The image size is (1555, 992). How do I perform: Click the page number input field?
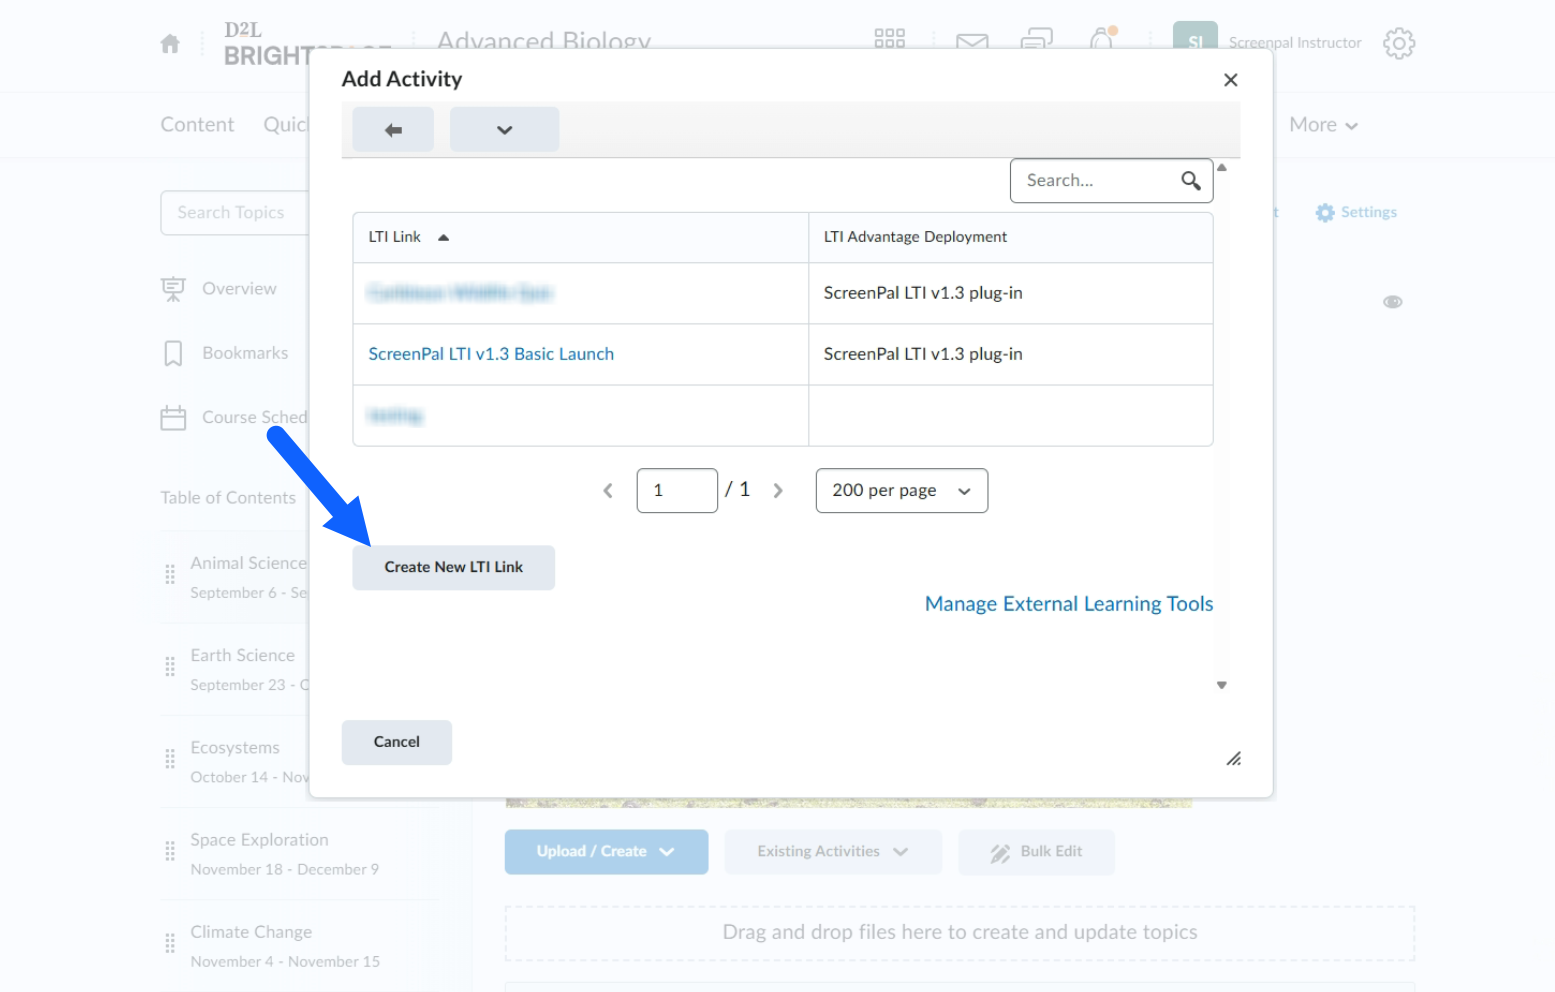coord(677,491)
